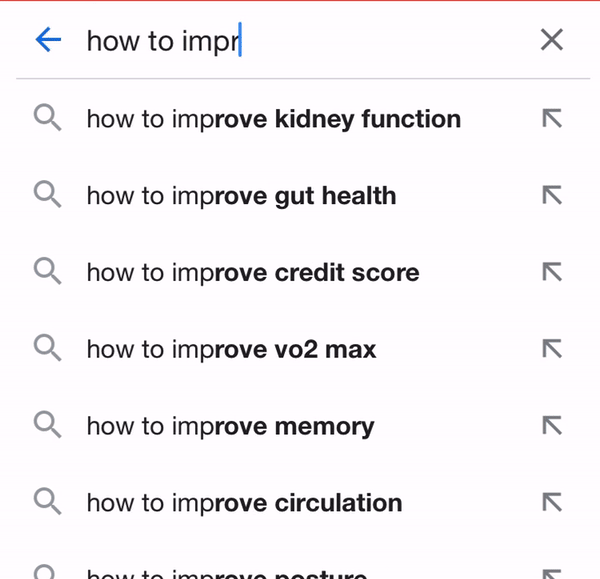Fill query using gut health arrow icon

pyautogui.click(x=552, y=195)
